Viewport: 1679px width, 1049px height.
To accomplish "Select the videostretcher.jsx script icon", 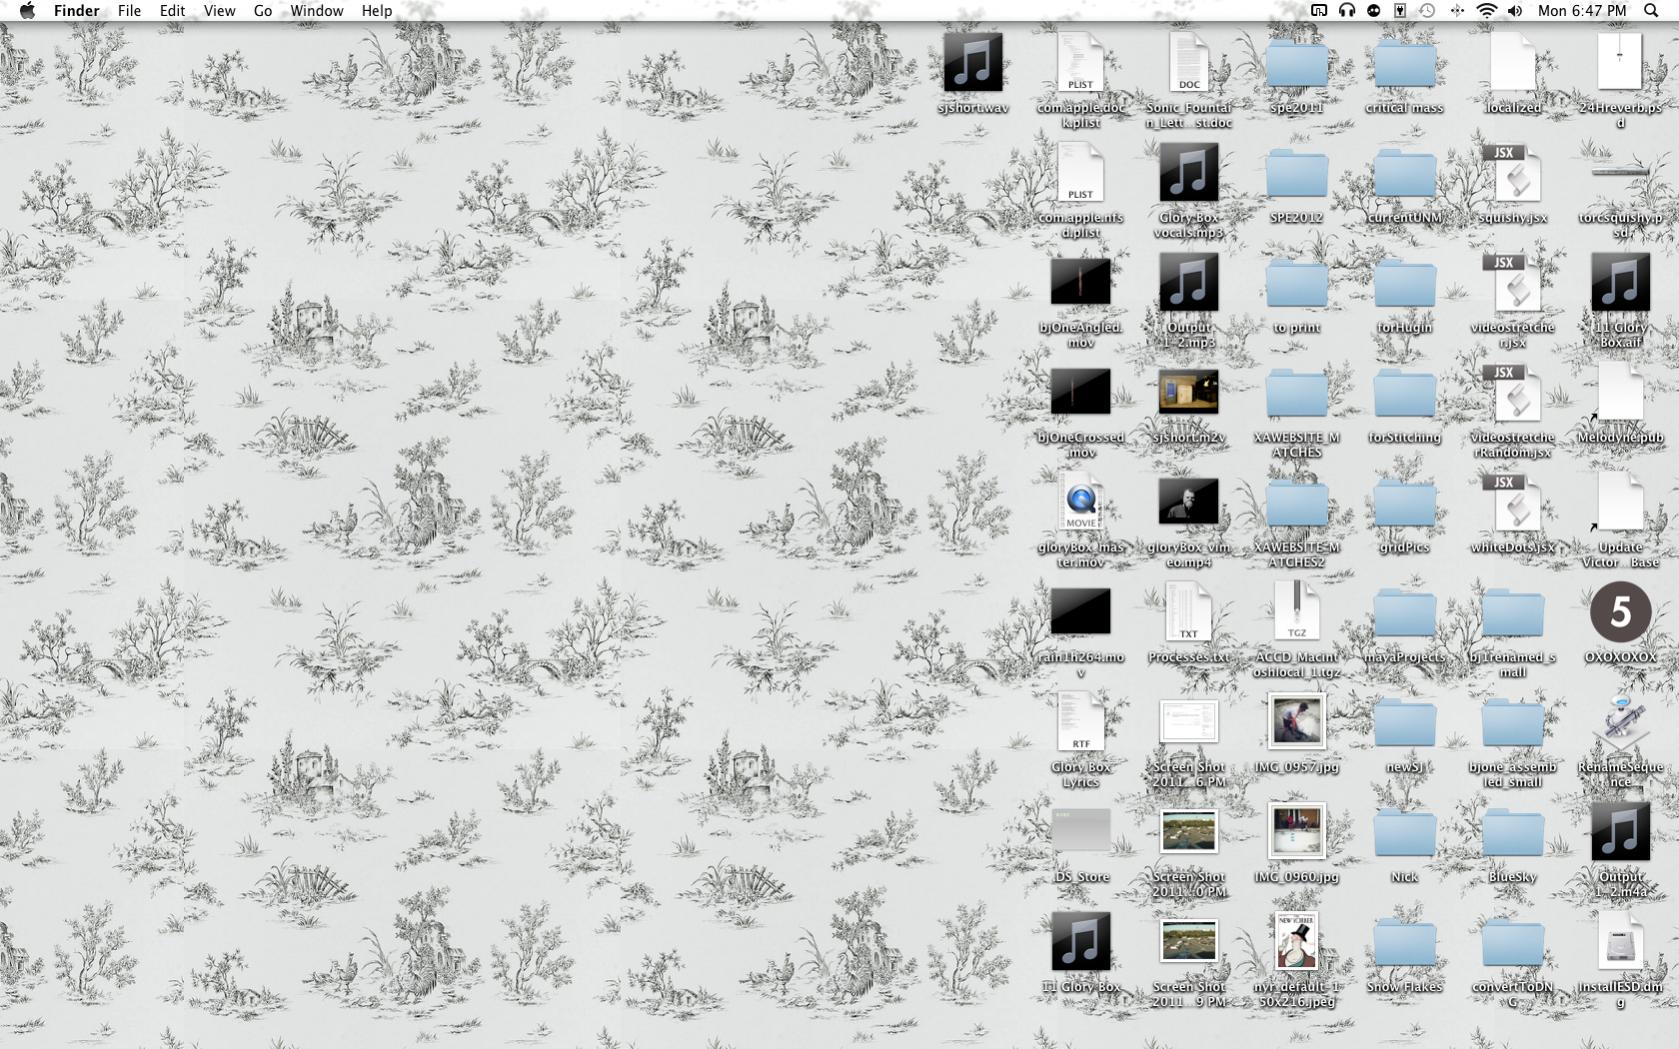I will [x=1512, y=282].
